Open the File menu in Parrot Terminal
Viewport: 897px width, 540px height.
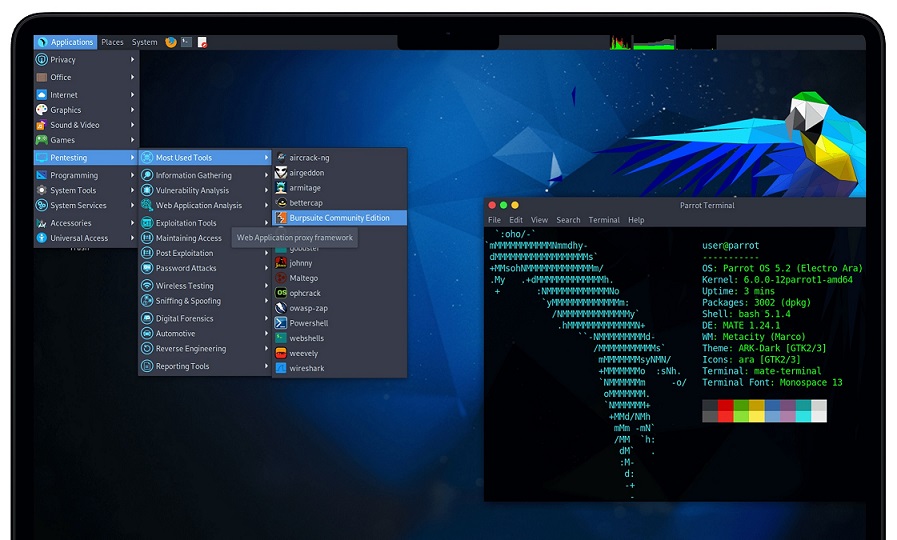tap(494, 220)
